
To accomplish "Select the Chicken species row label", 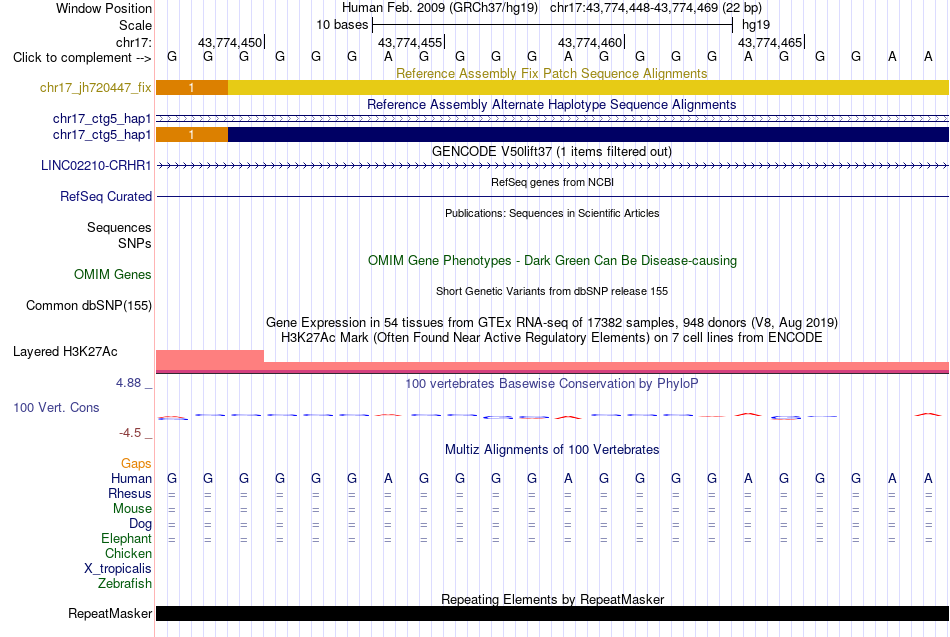I will (x=128, y=553).
